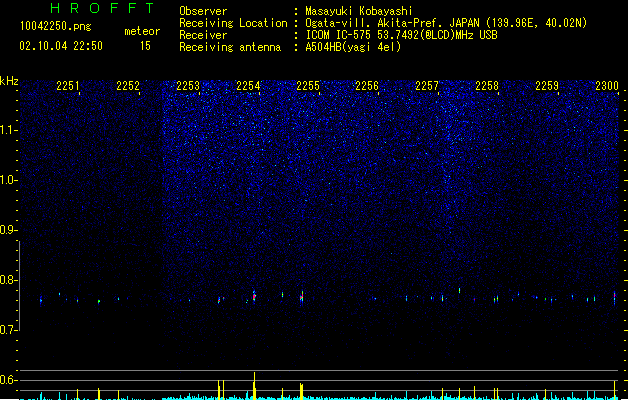Click the Receiver label
The image size is (629, 400).
click(x=203, y=35)
